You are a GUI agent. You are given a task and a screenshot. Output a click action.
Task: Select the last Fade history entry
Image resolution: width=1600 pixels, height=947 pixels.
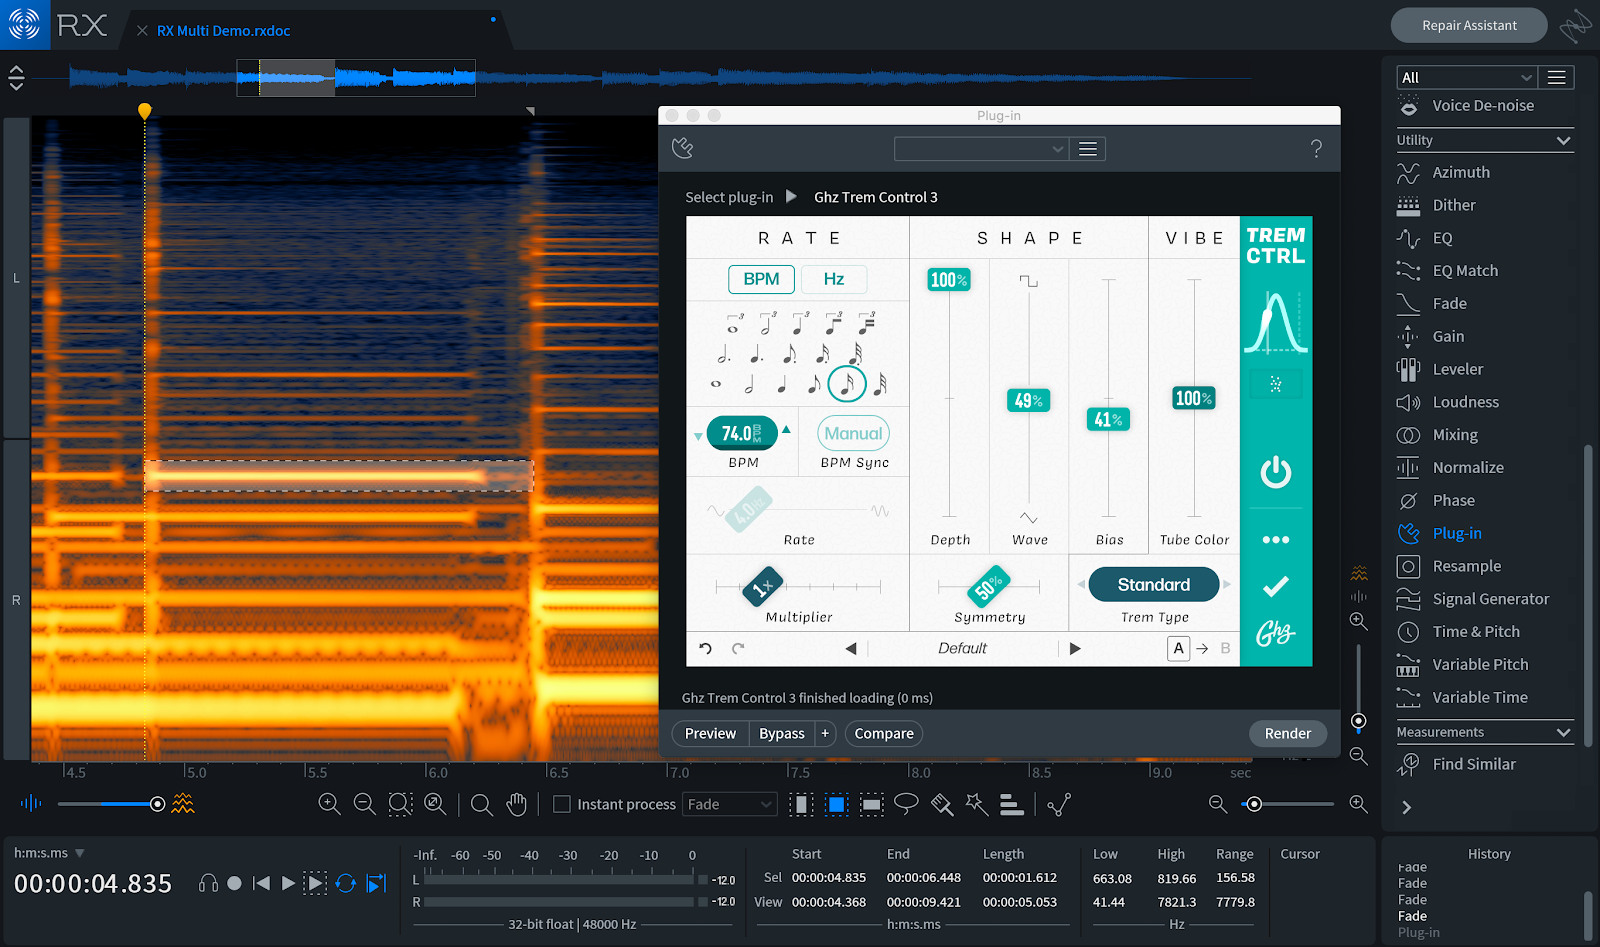point(1412,916)
